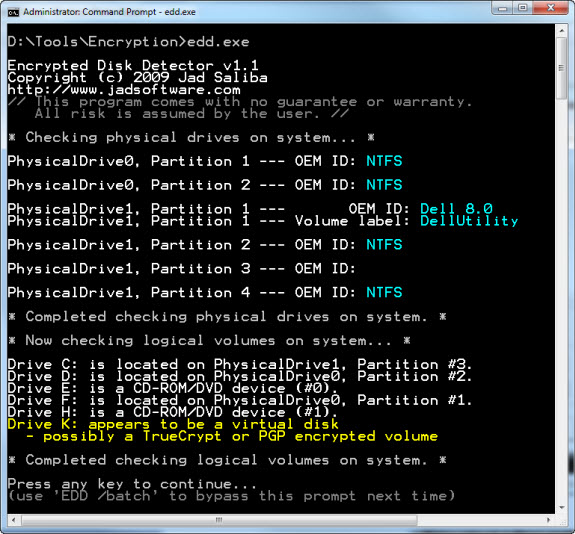This screenshot has height=534, width=575.
Task: Click the vertical scrollbar up arrow
Action: point(561,31)
